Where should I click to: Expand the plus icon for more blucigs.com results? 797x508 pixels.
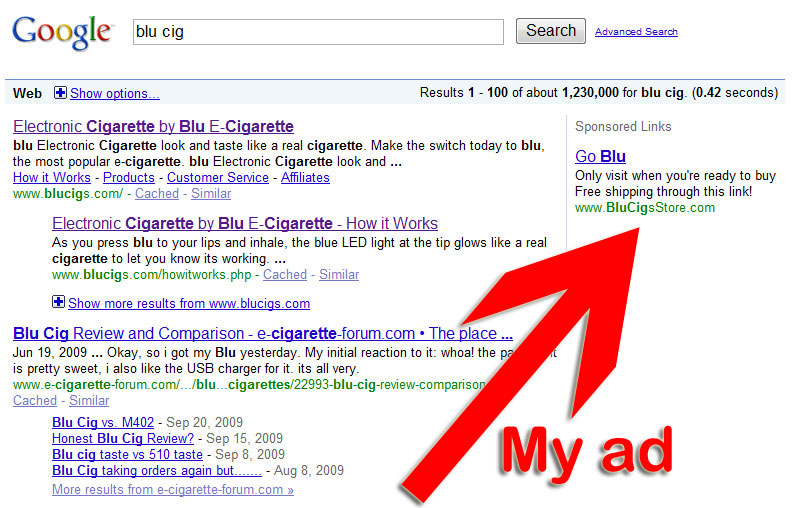58,302
